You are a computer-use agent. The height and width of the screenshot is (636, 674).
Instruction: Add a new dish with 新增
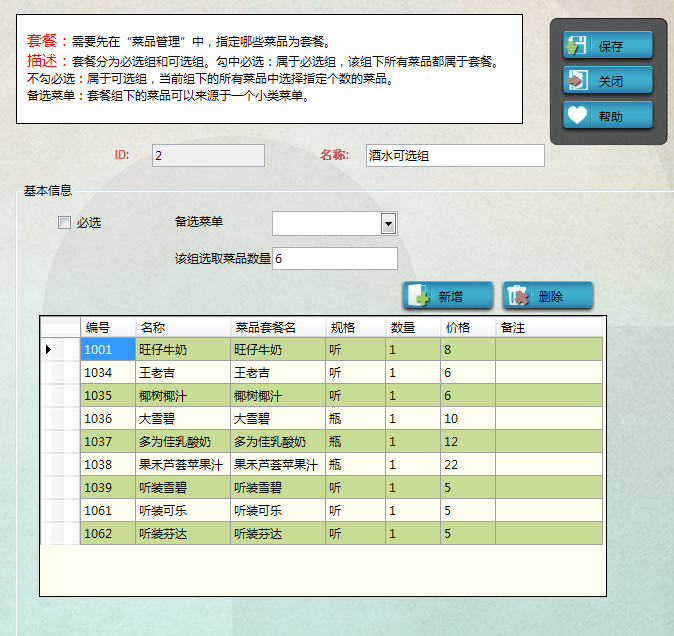(x=447, y=296)
